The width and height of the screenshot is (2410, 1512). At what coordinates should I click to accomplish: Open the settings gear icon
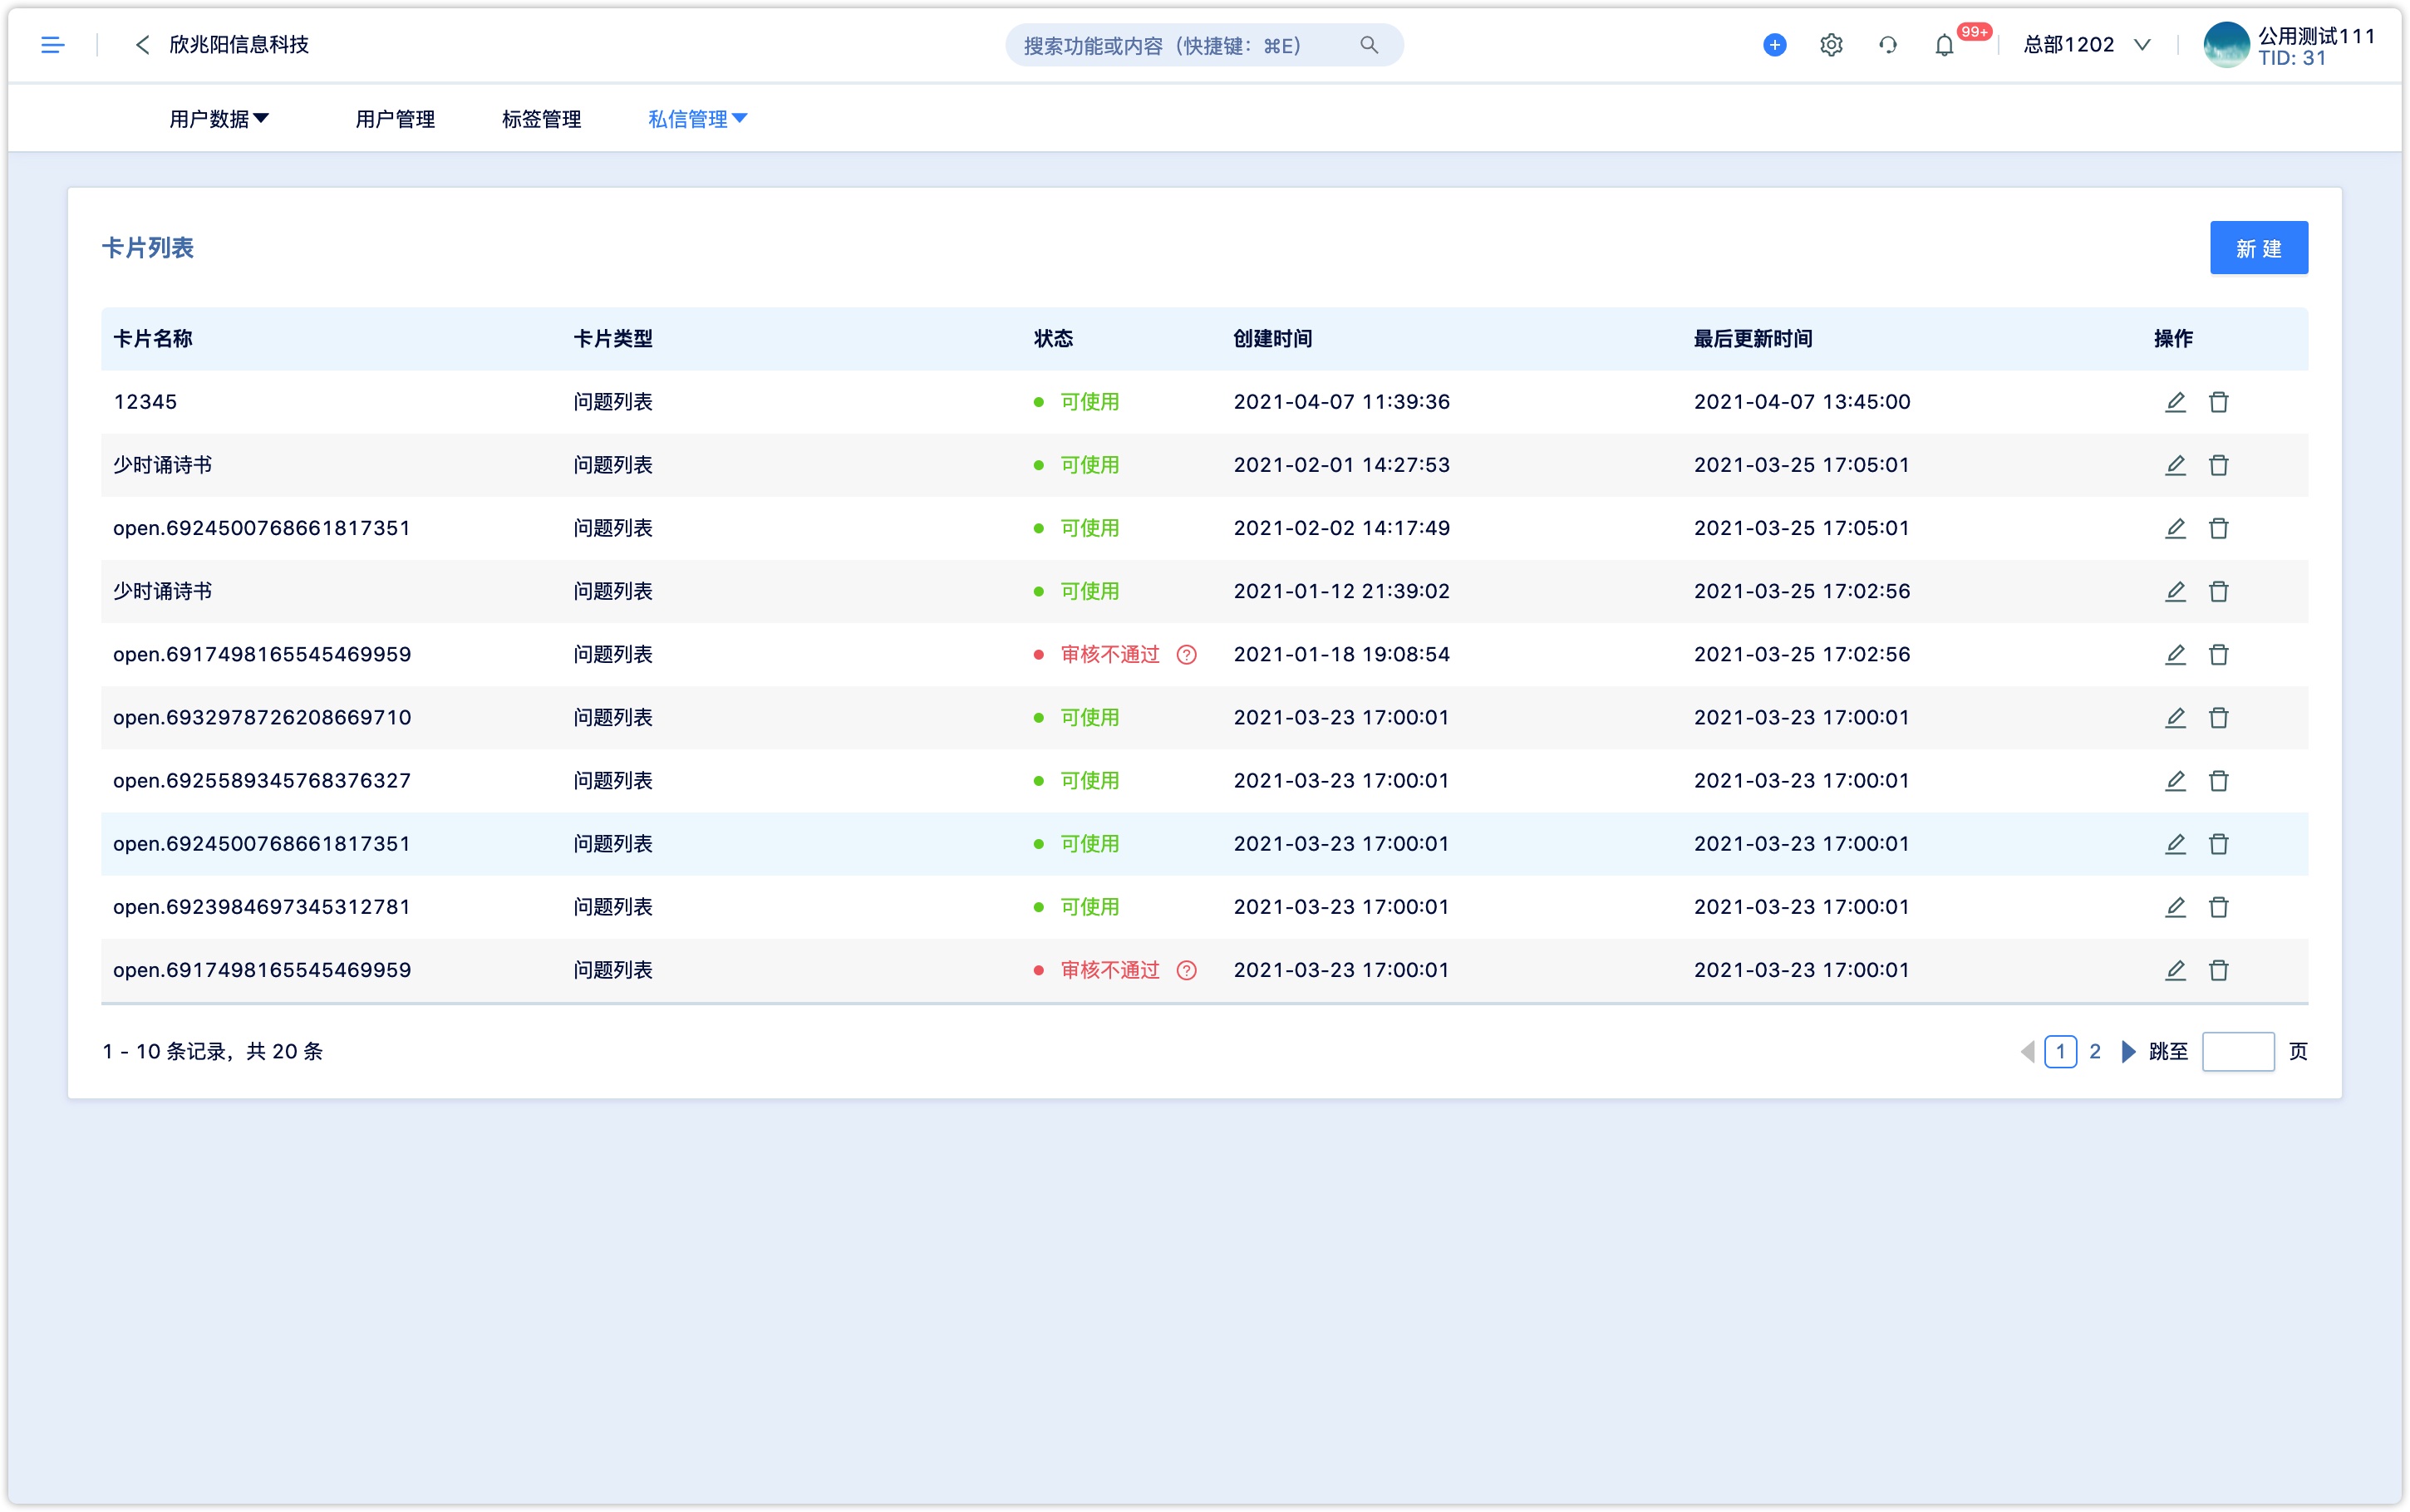1831,45
